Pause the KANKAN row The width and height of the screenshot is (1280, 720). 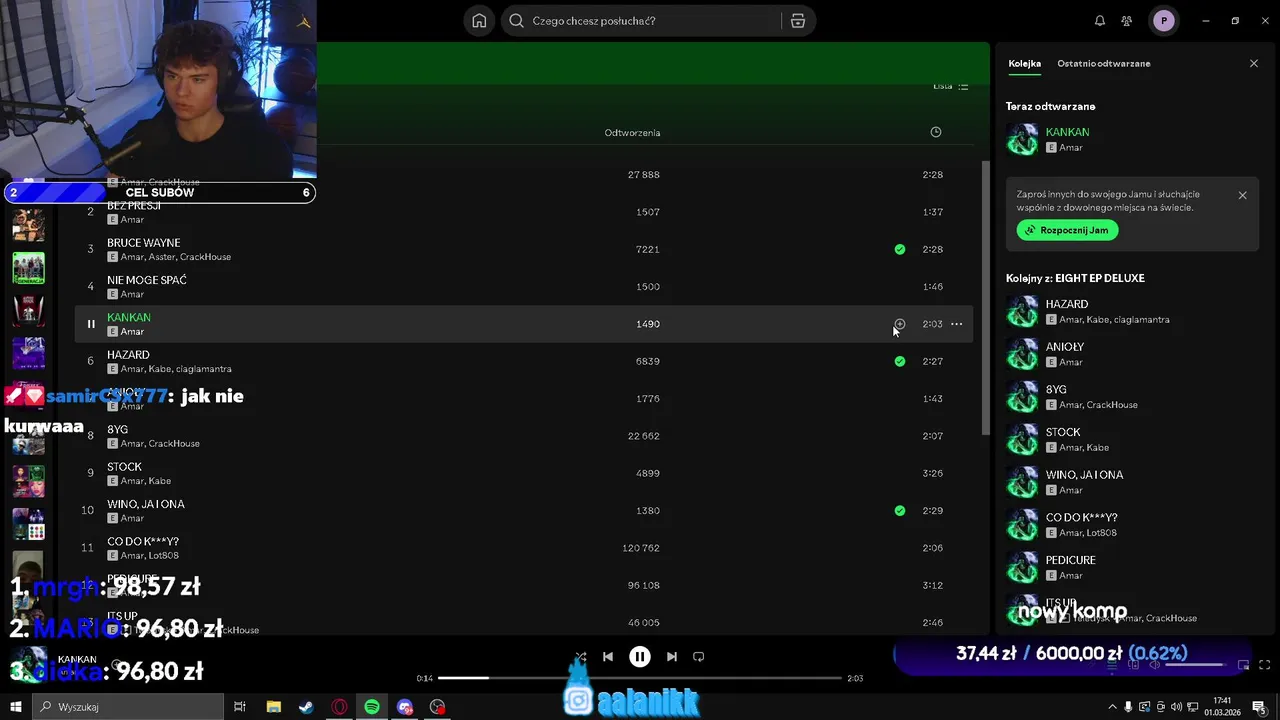(91, 324)
